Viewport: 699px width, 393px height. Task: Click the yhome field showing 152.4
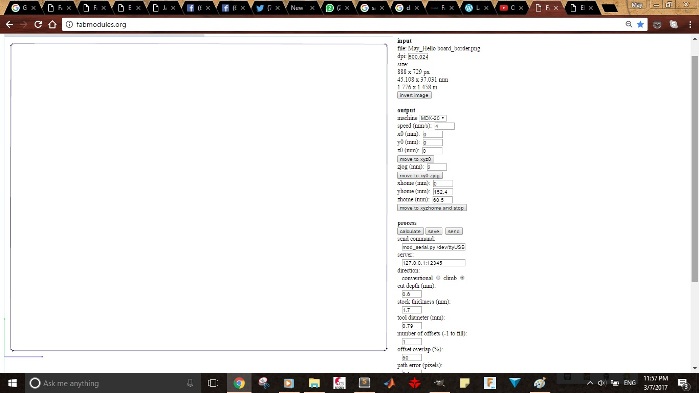coord(443,192)
